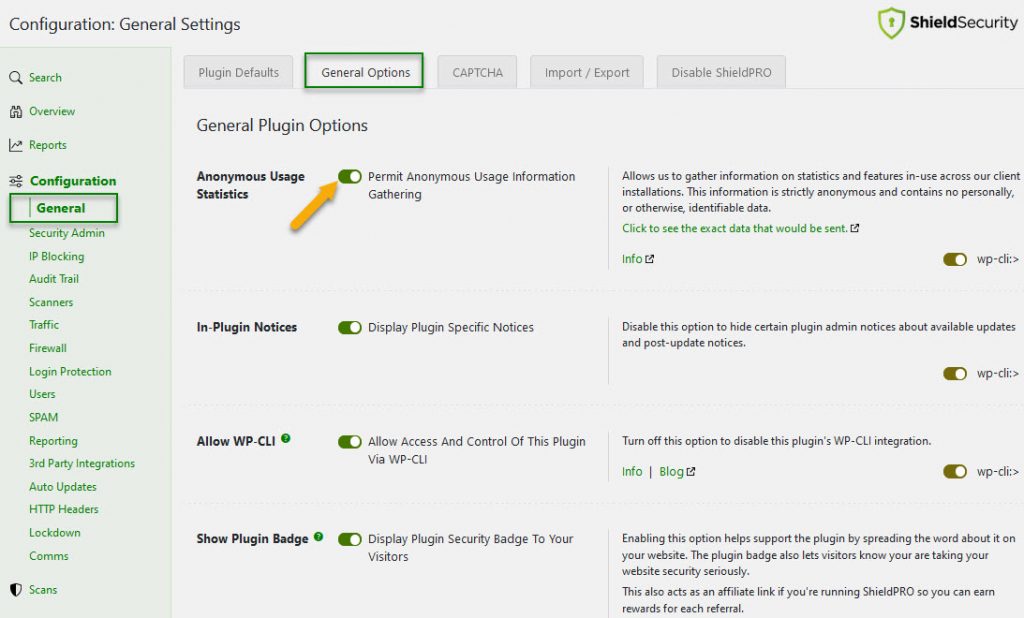Select Login Protection in the sidebar
This screenshot has width=1024, height=618.
(x=70, y=372)
